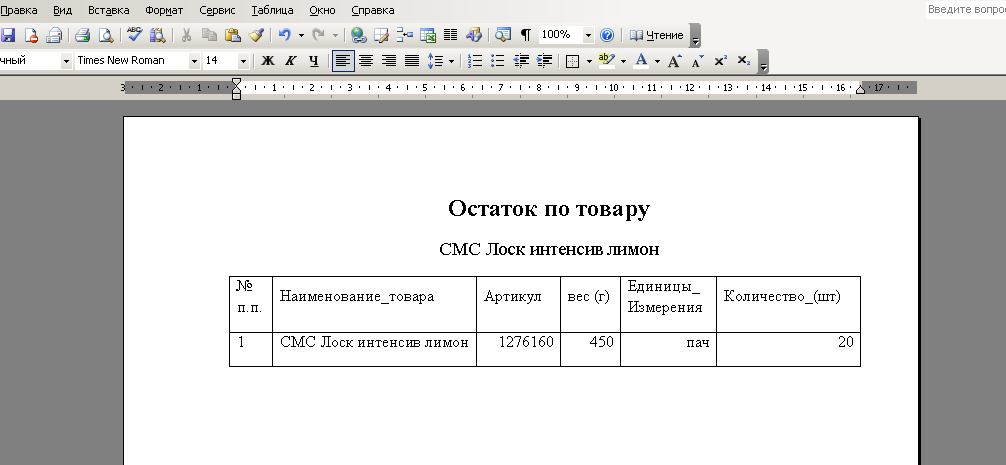
Task: Open the Правка menu
Action: point(19,10)
